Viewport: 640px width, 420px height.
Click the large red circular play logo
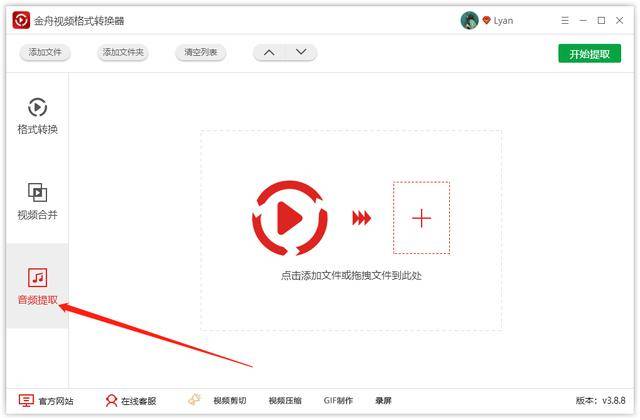290,218
